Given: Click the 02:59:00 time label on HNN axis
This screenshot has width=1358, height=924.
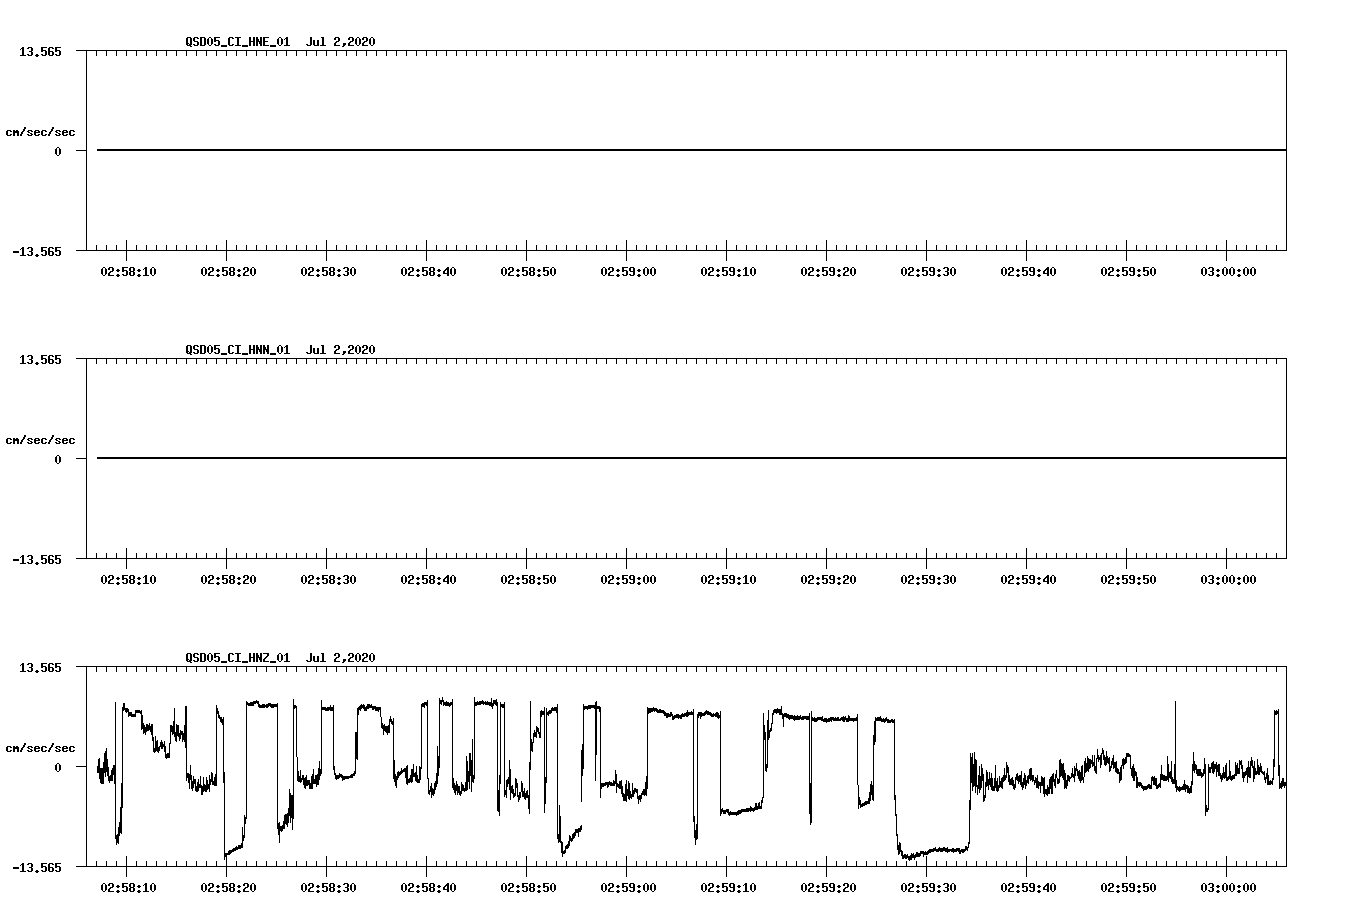Looking at the screenshot, I should [628, 580].
